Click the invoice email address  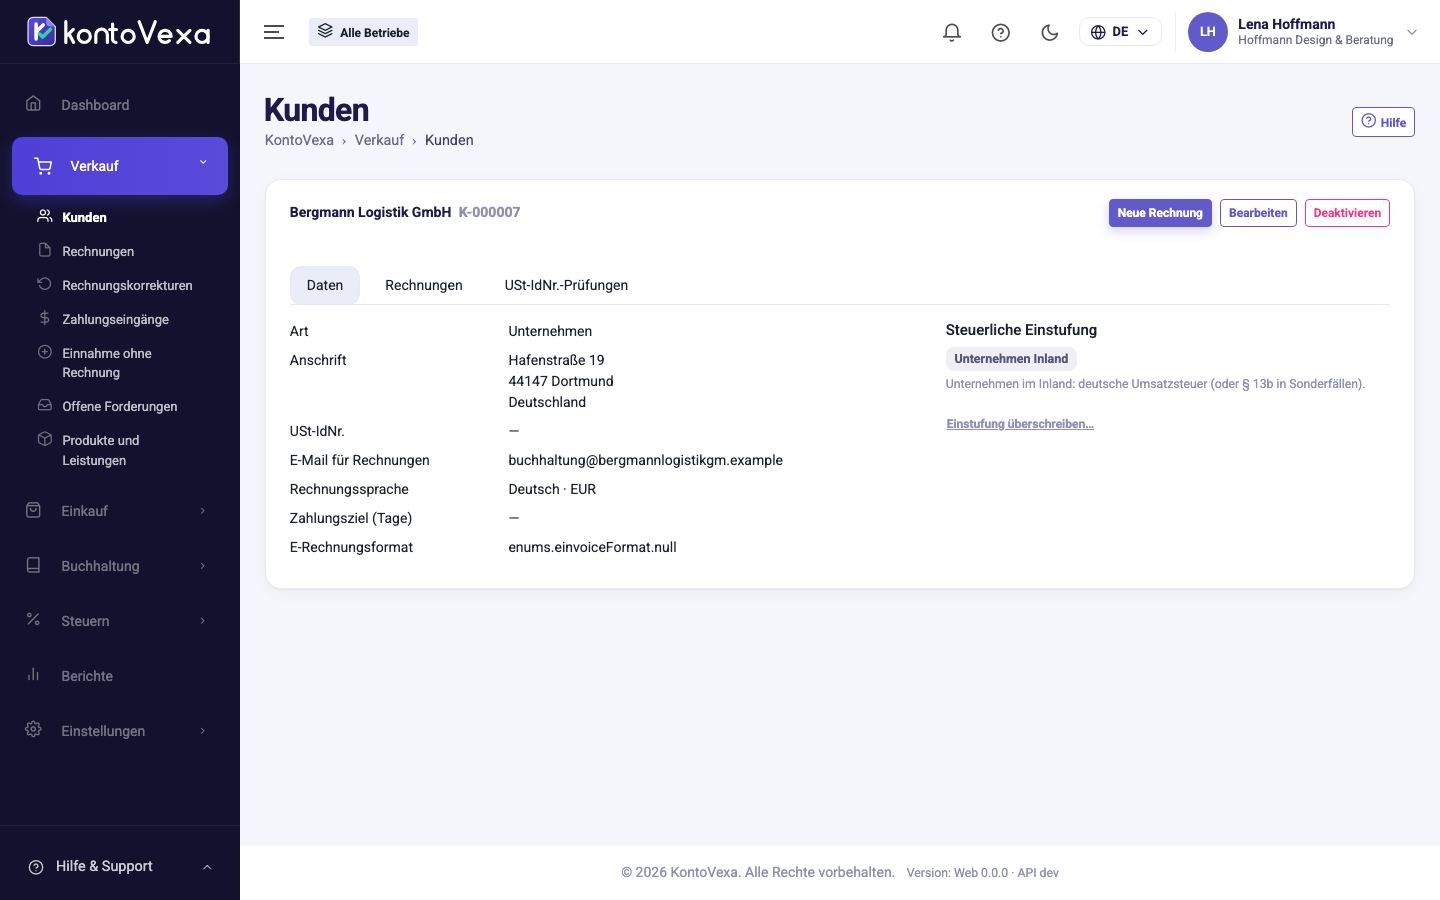click(x=645, y=460)
